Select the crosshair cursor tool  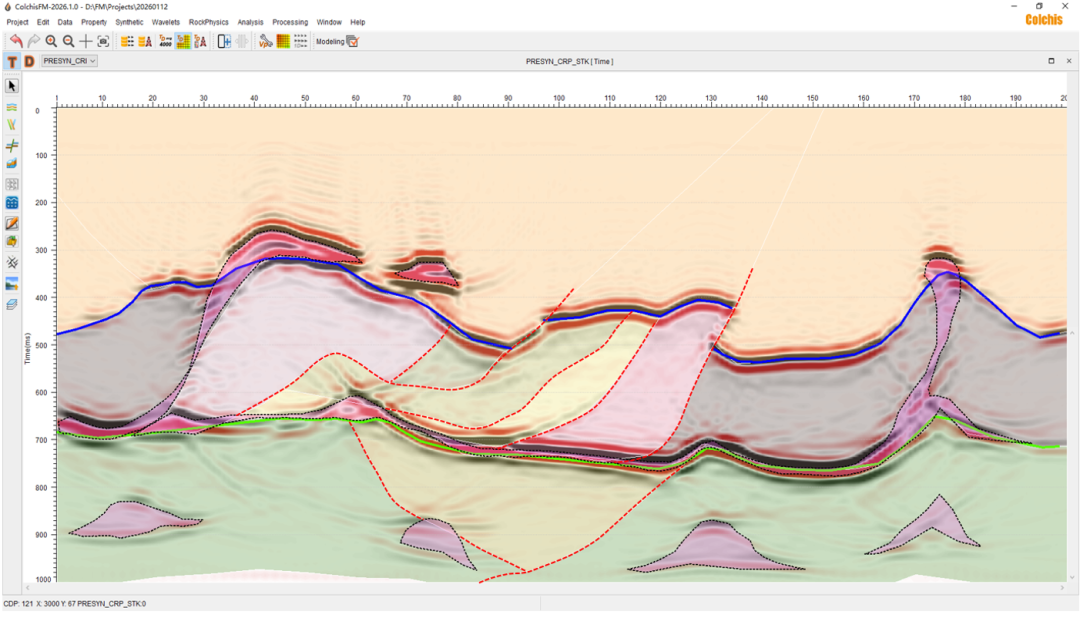click(85, 41)
